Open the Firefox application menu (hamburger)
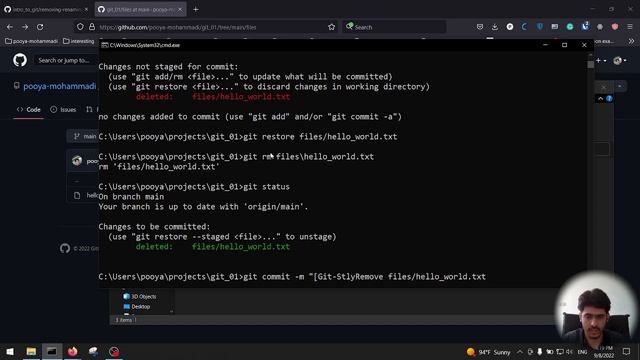This screenshot has height=360, width=640. (630, 27)
